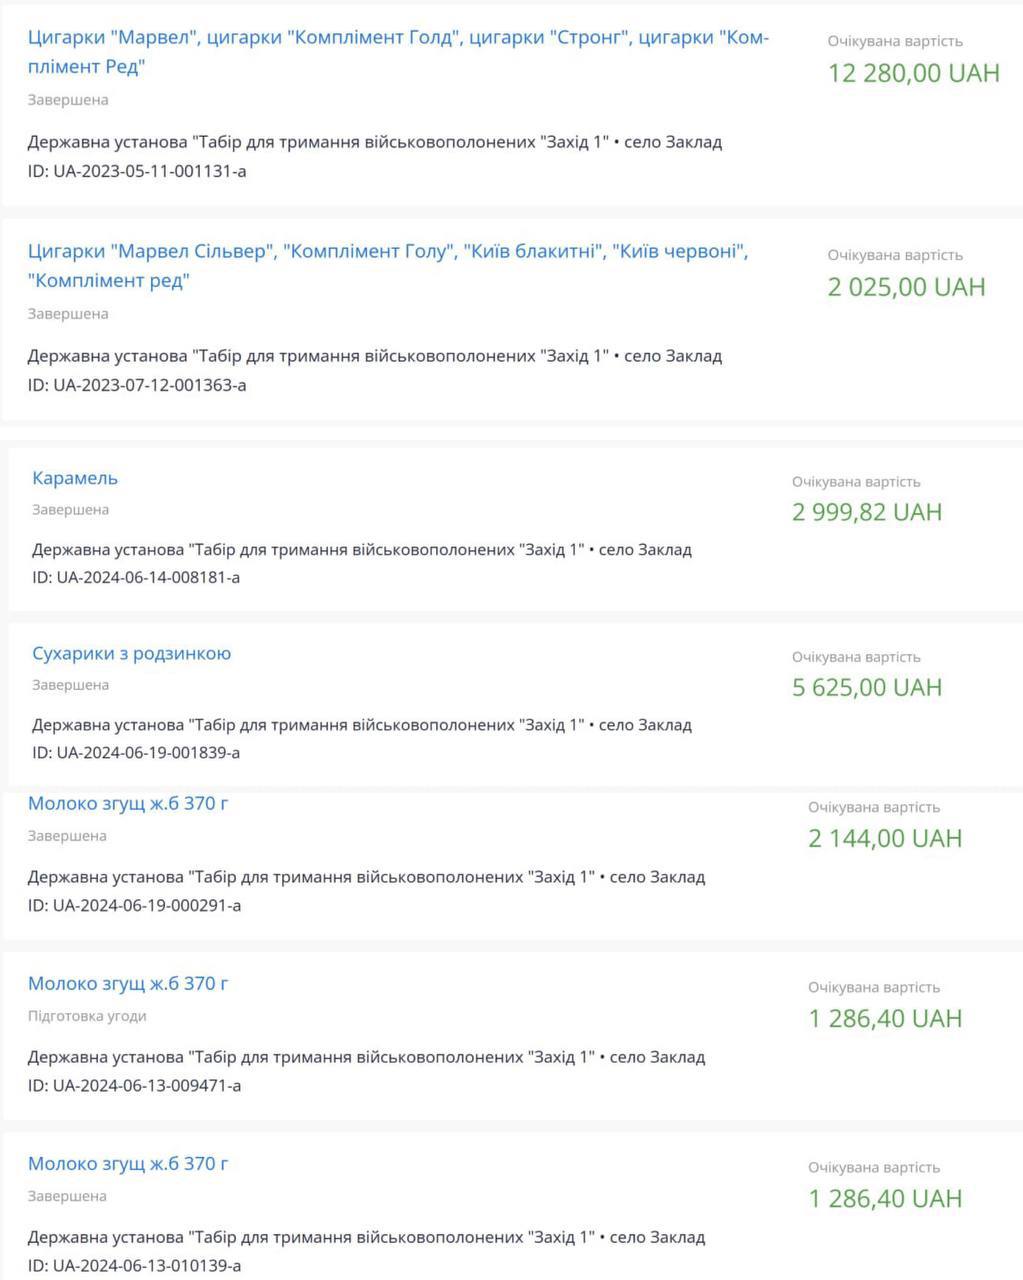Click the ID UA-2024-06-13-009471-a text

click(x=134, y=1086)
